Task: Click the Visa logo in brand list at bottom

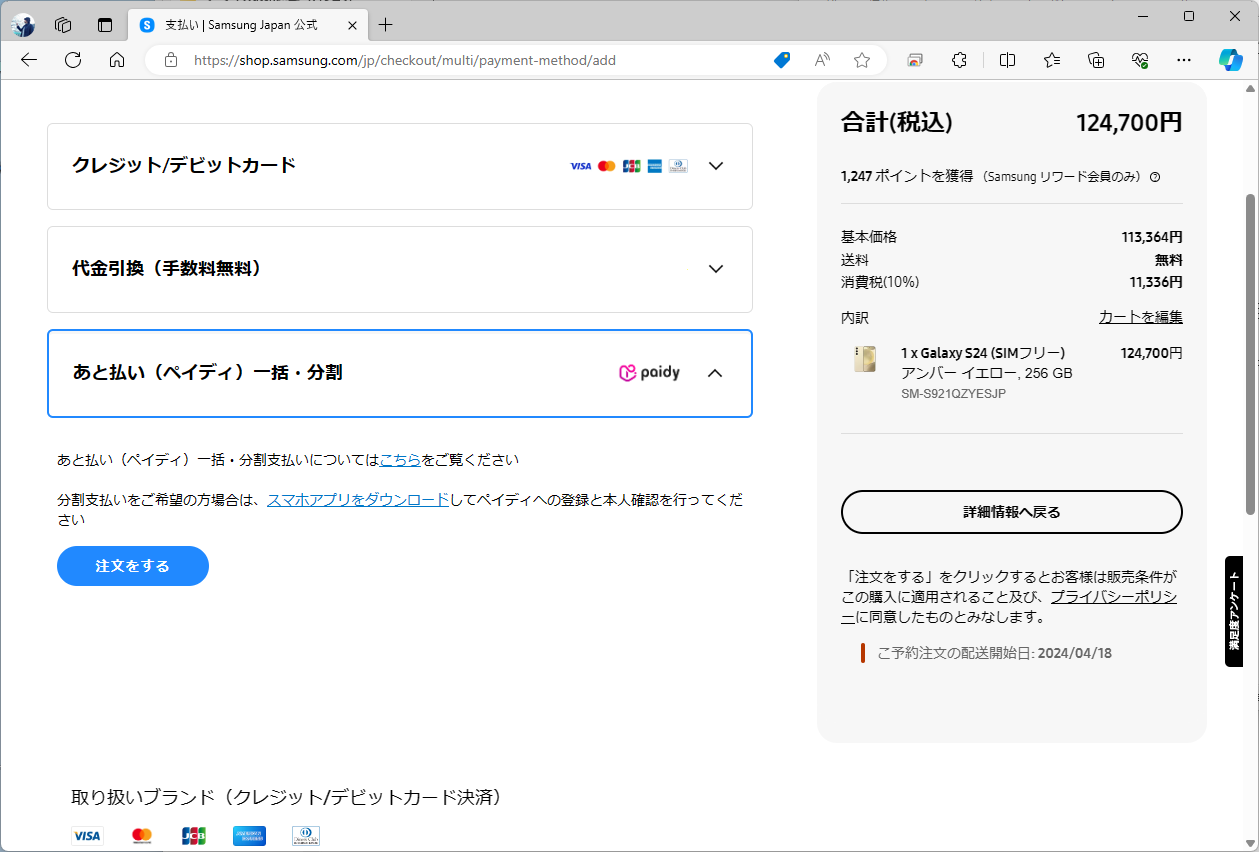Action: 87,836
